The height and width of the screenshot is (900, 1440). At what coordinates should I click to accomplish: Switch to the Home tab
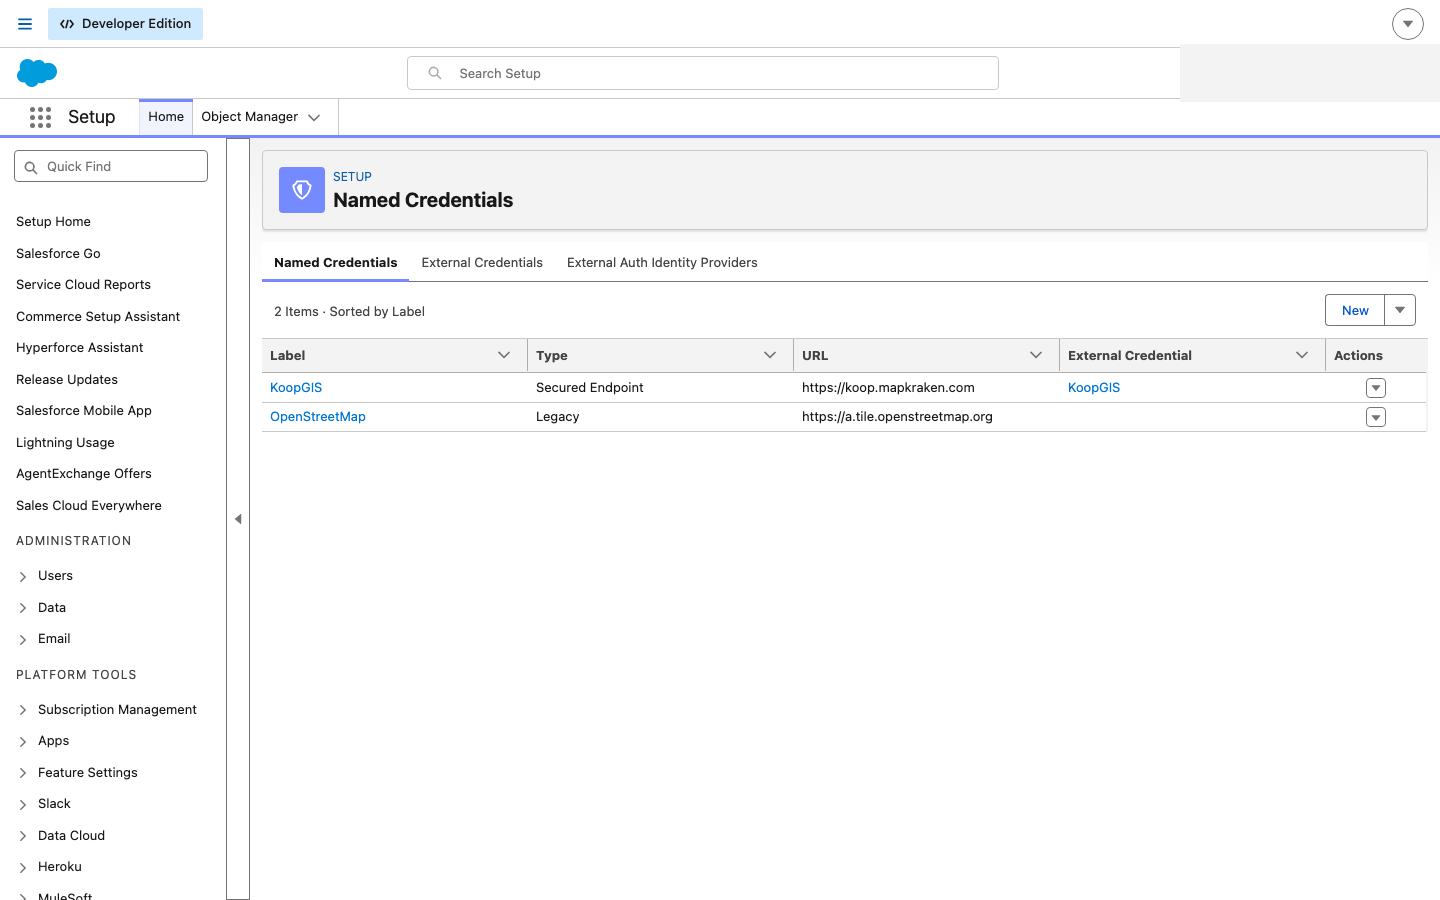click(x=166, y=117)
